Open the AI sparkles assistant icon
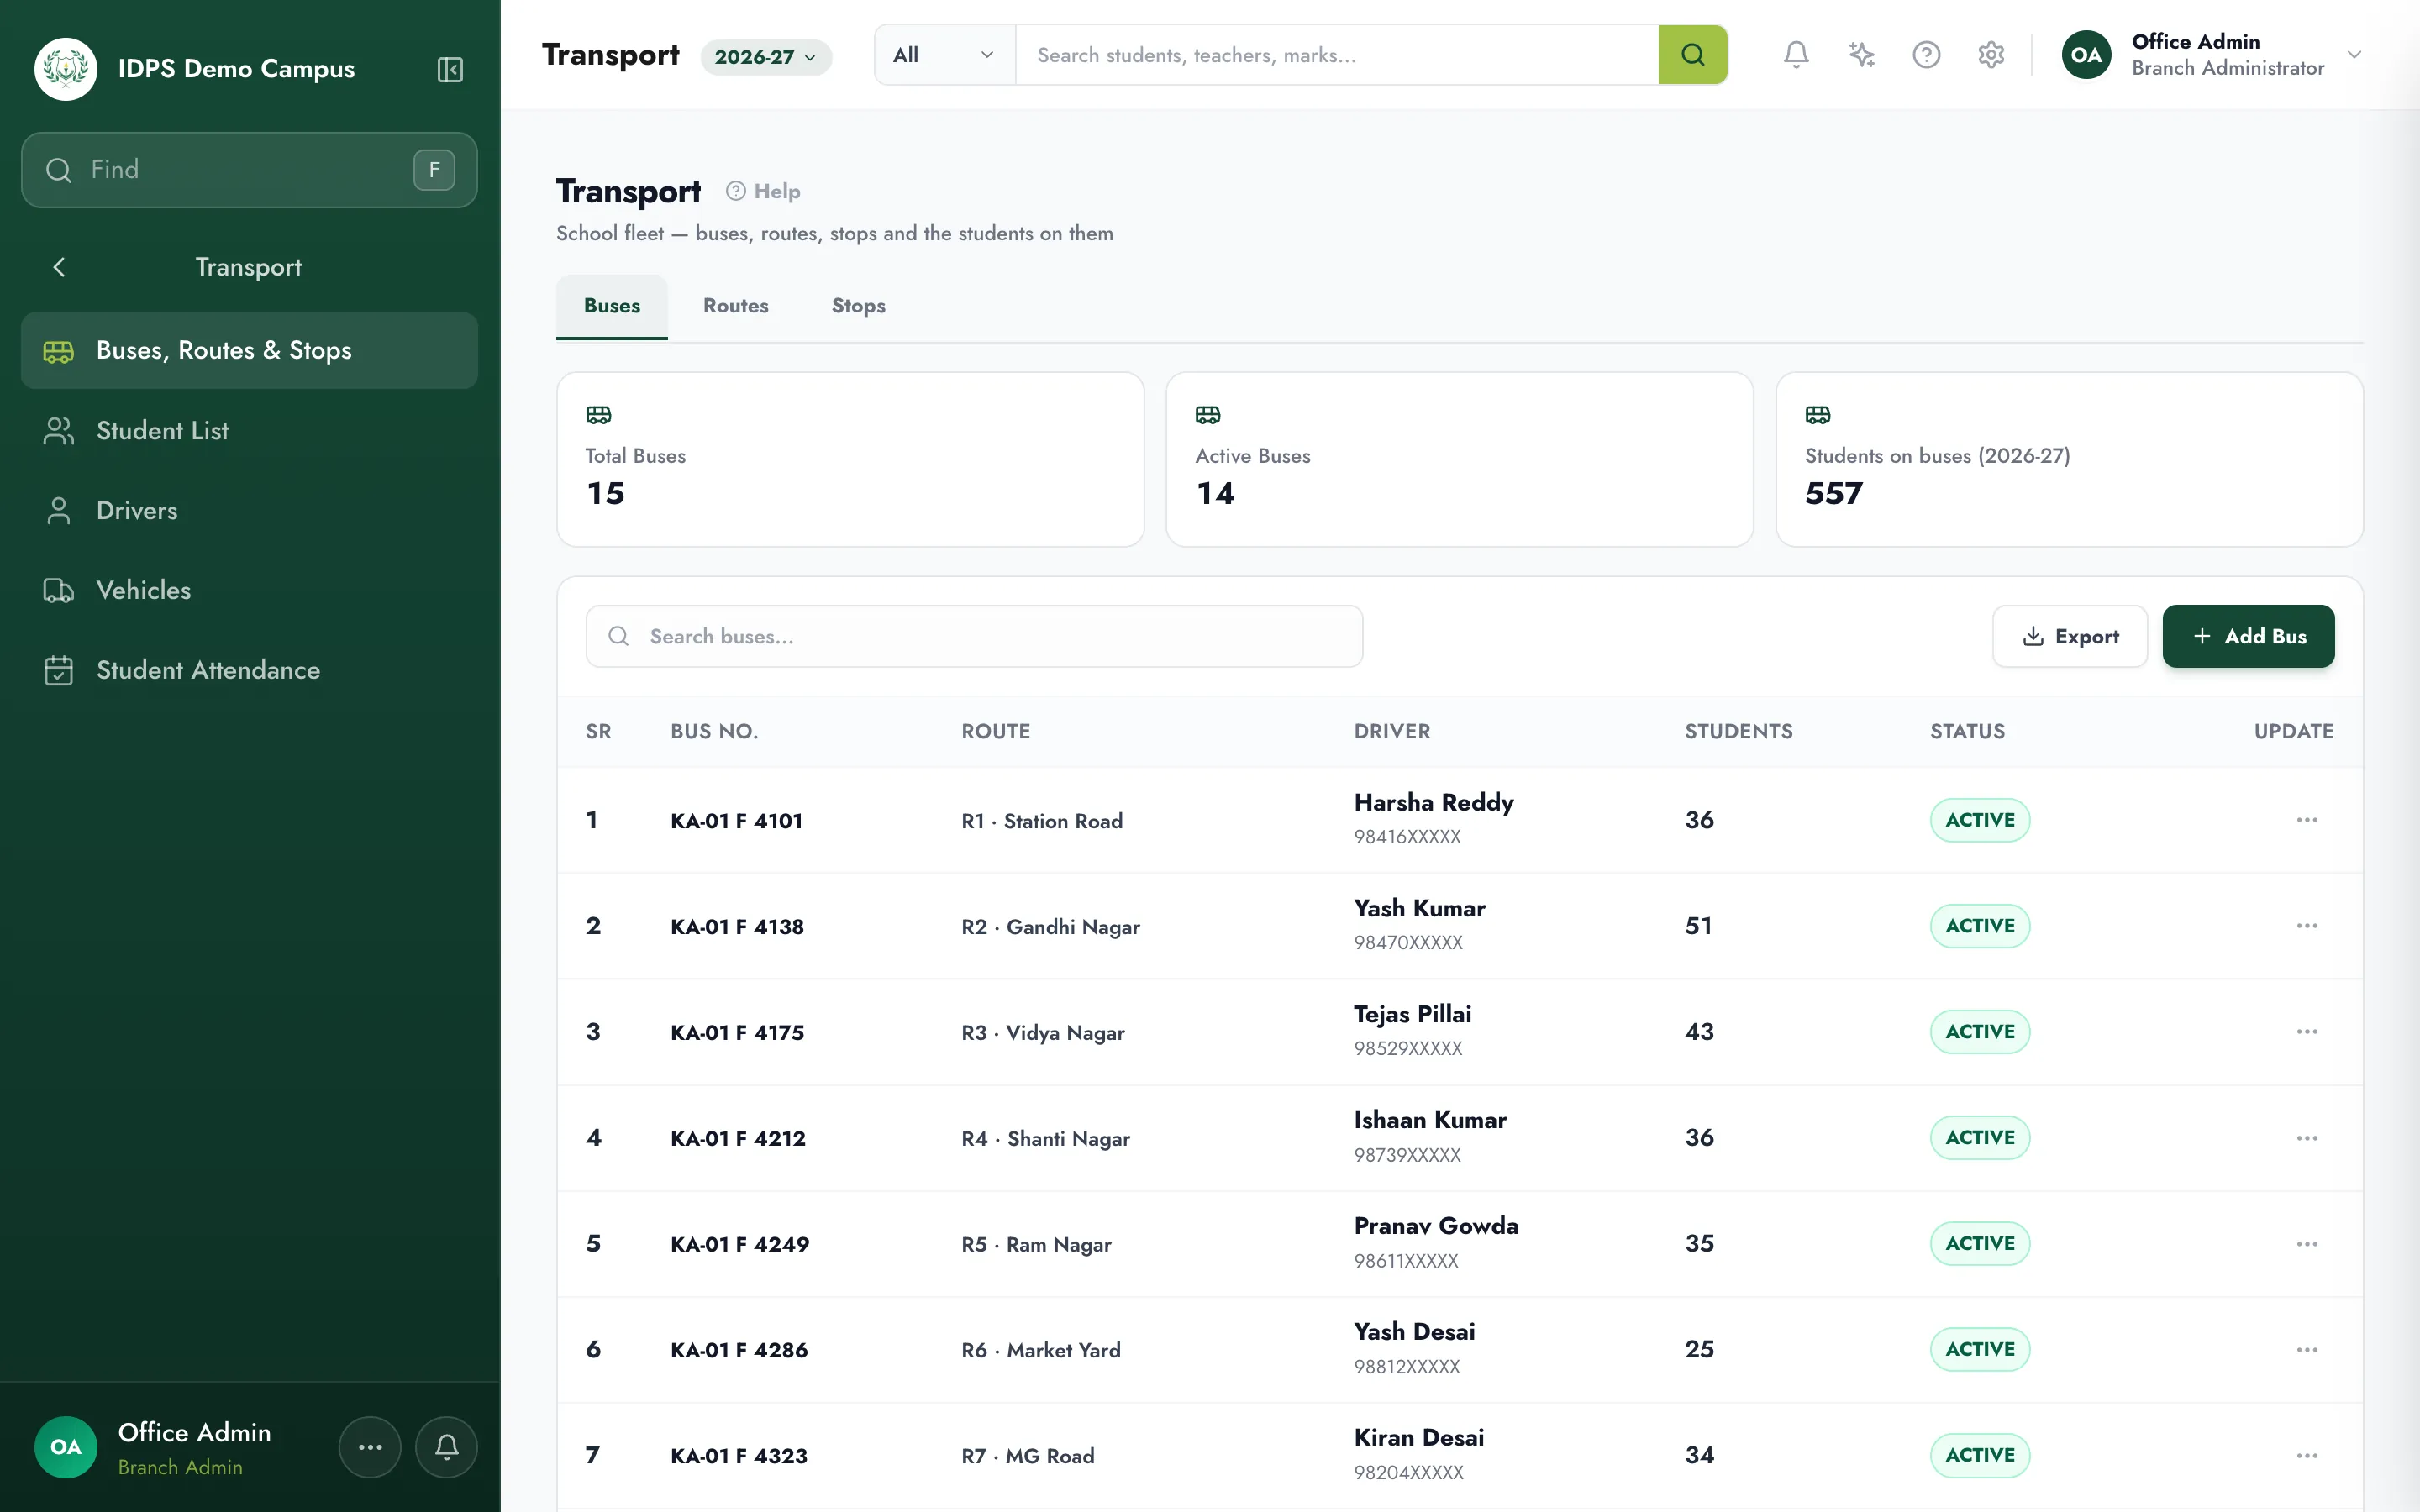The width and height of the screenshot is (2420, 1512). pyautogui.click(x=1861, y=55)
